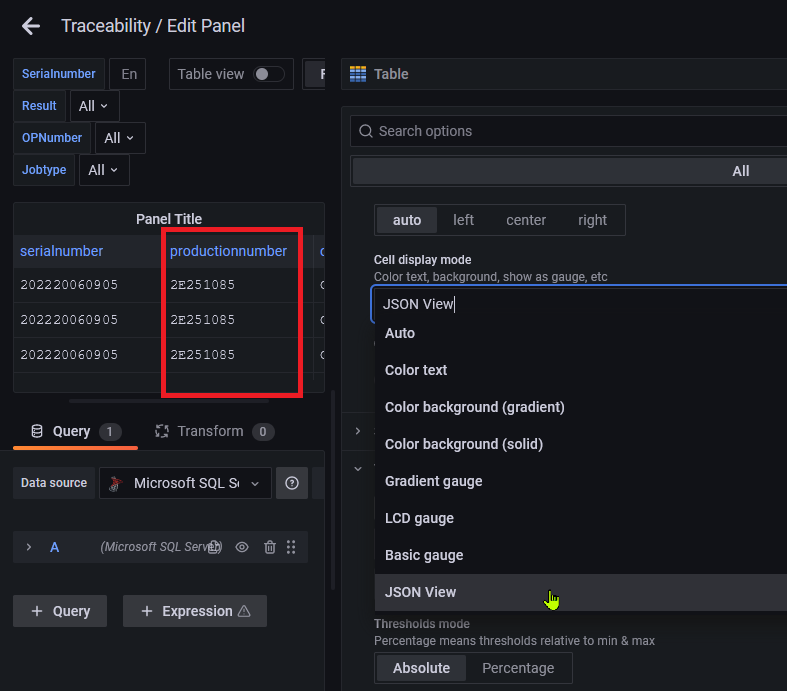Collapse the expanded options section chevron
Screen dimensions: 787x691
[x=358, y=469]
